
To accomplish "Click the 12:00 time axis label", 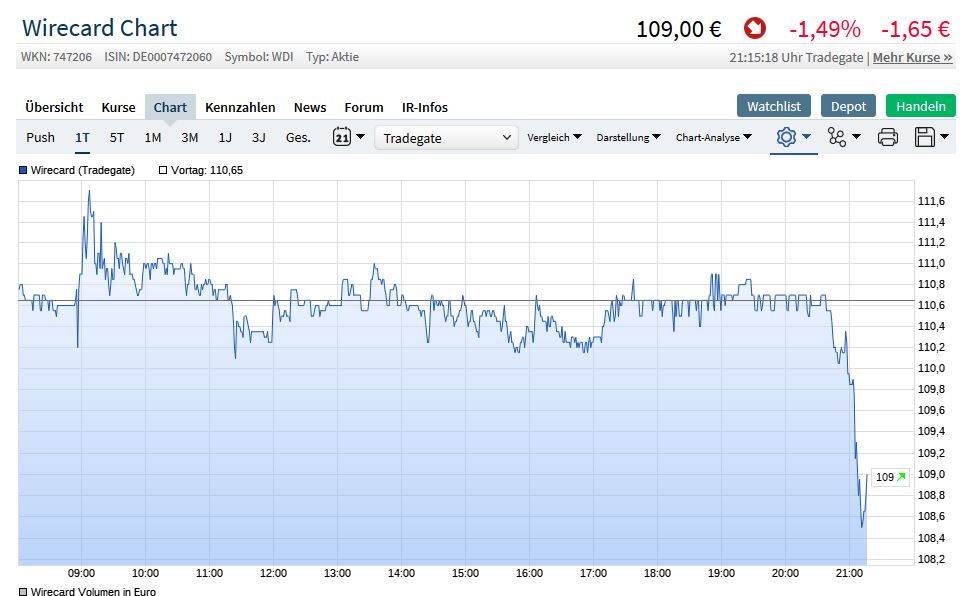I will pyautogui.click(x=273, y=573).
